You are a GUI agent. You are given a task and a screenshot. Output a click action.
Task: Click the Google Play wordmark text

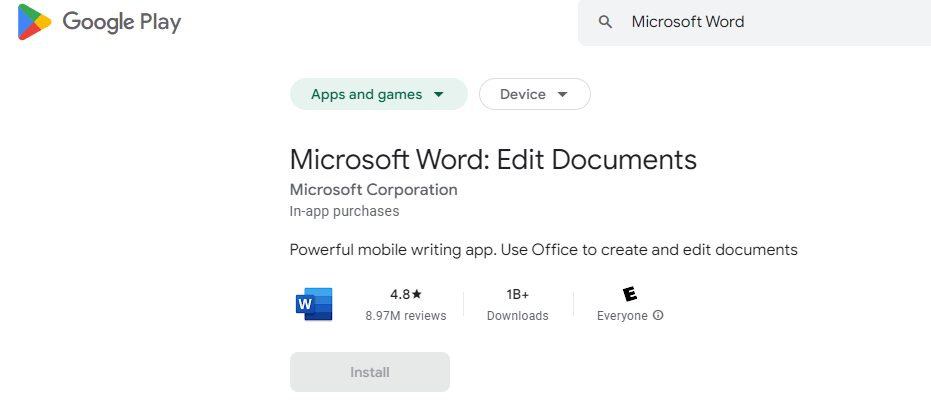(122, 23)
